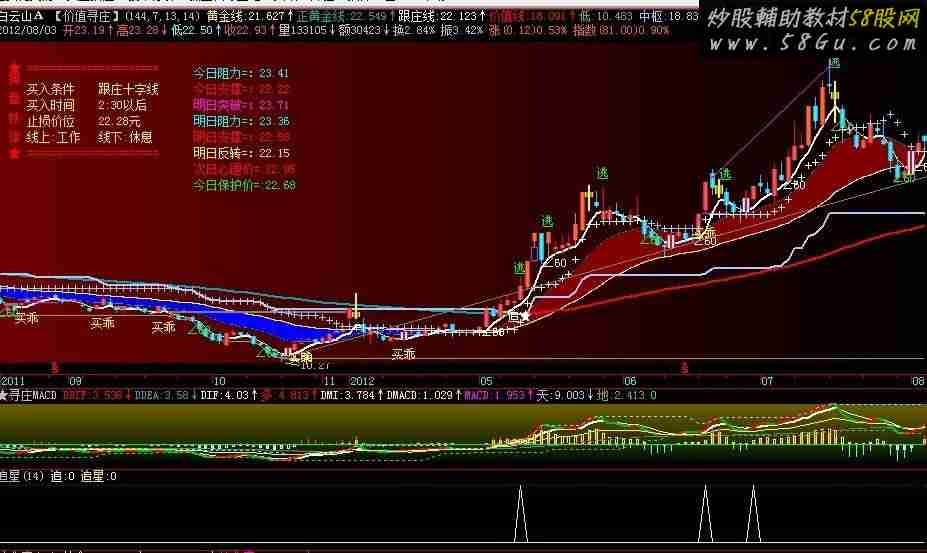Click the 线上·工作 text
Viewport: 927px width, 553px height.
[x=53, y=137]
